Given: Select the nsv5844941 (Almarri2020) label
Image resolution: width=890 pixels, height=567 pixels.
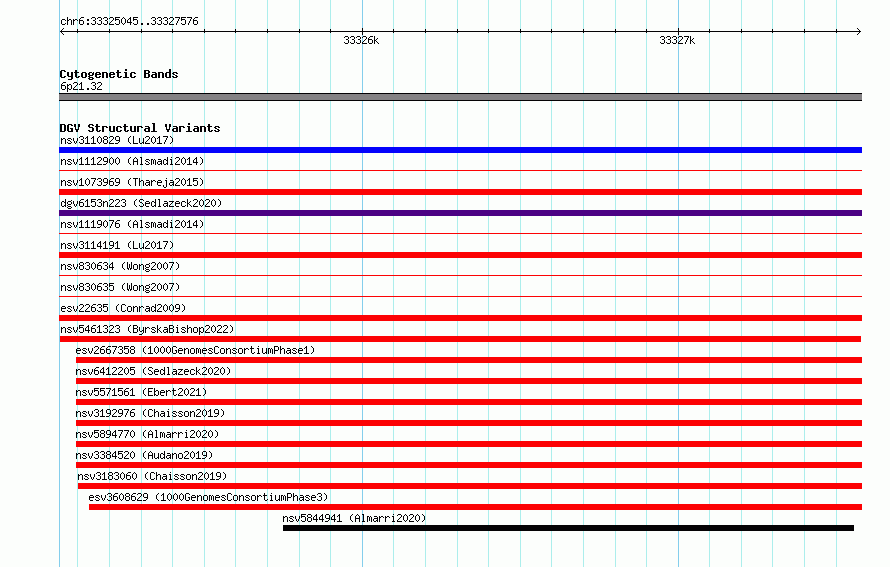Looking at the screenshot, I should tap(354, 518).
